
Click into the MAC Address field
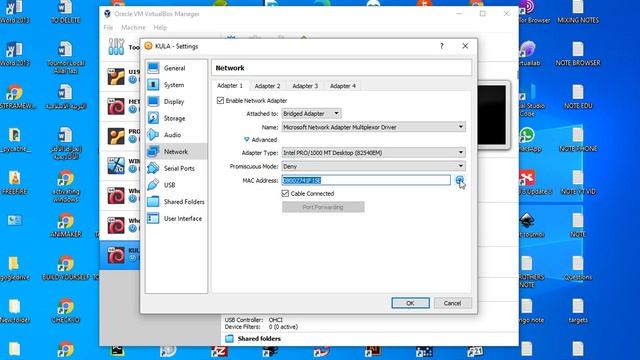[366, 180]
